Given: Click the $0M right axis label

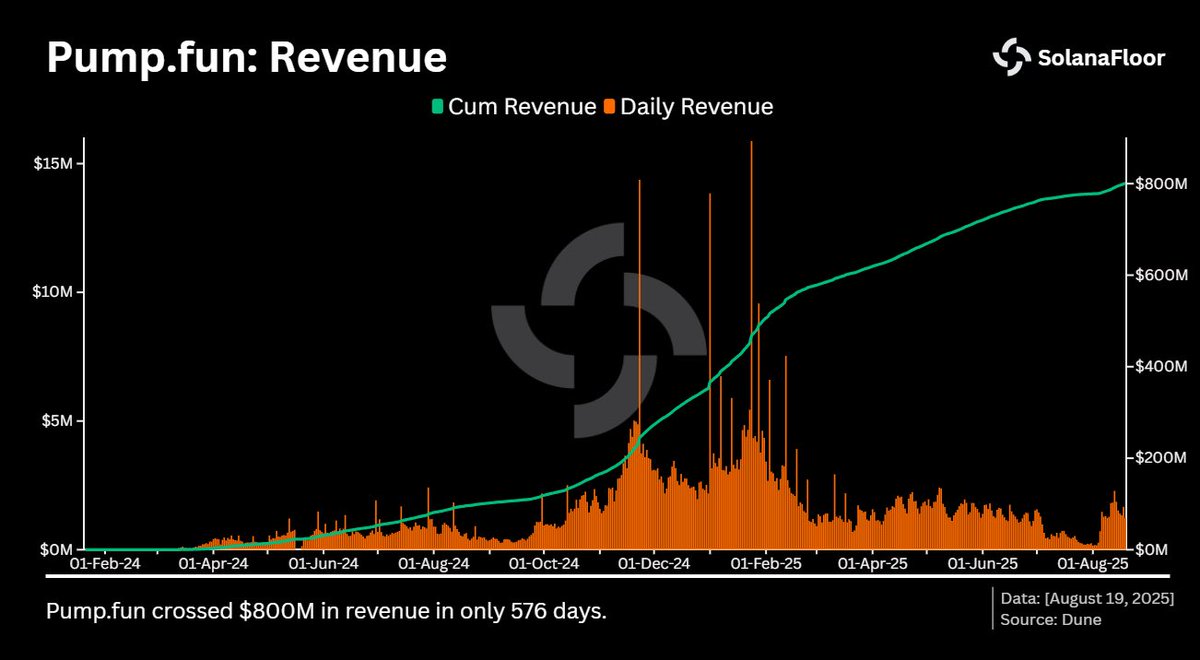Looking at the screenshot, I should 1153,550.
